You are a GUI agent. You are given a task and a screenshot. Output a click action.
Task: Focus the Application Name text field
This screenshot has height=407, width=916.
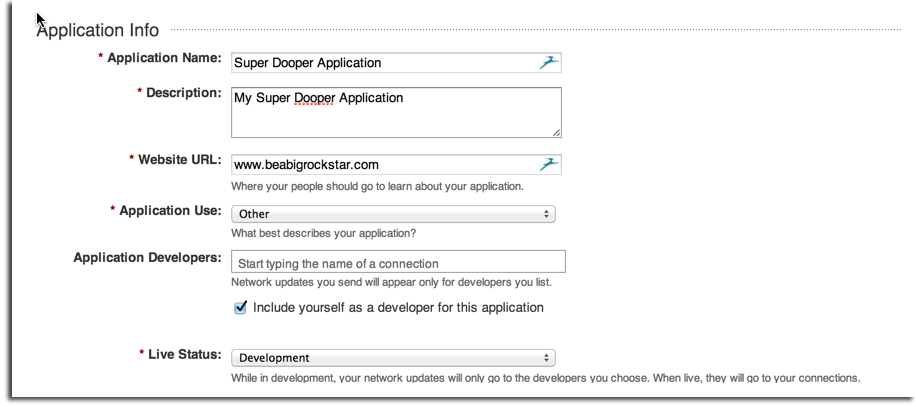380,63
